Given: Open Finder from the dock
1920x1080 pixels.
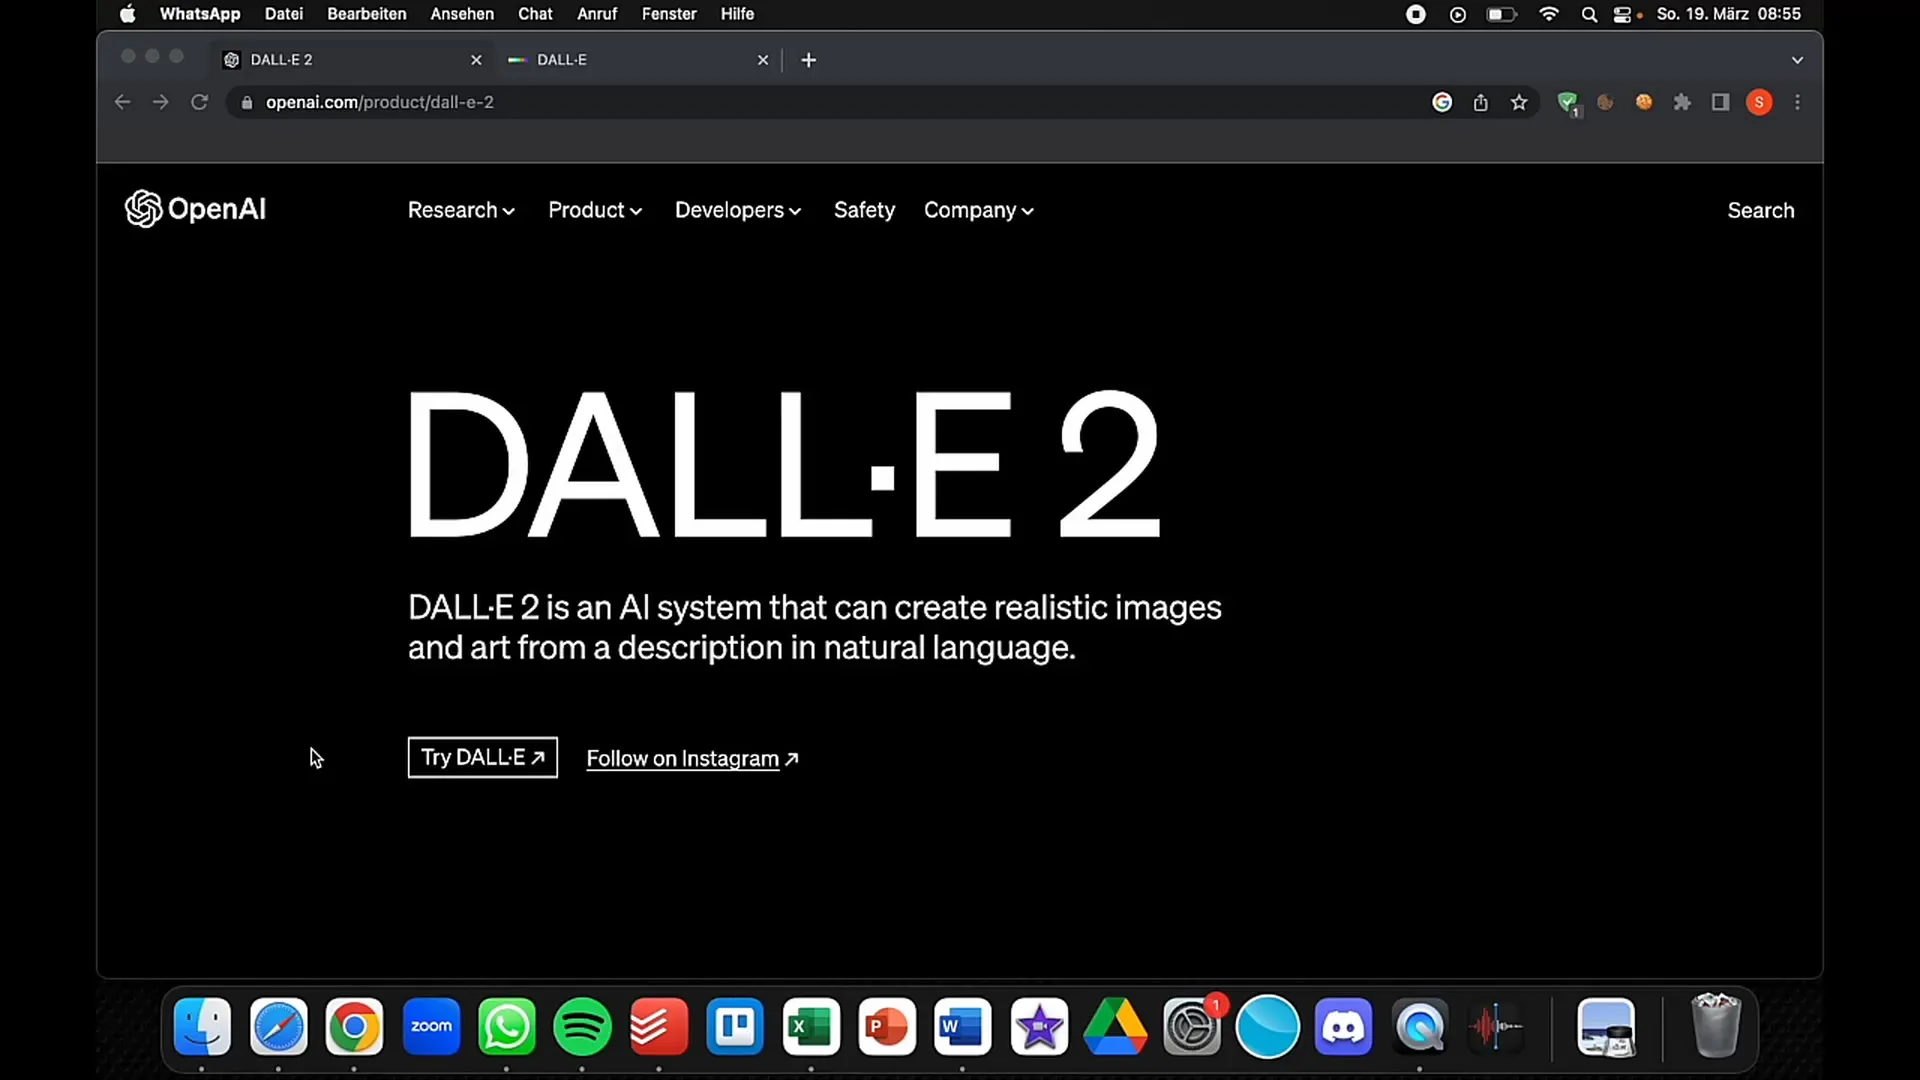Looking at the screenshot, I should 202,1027.
